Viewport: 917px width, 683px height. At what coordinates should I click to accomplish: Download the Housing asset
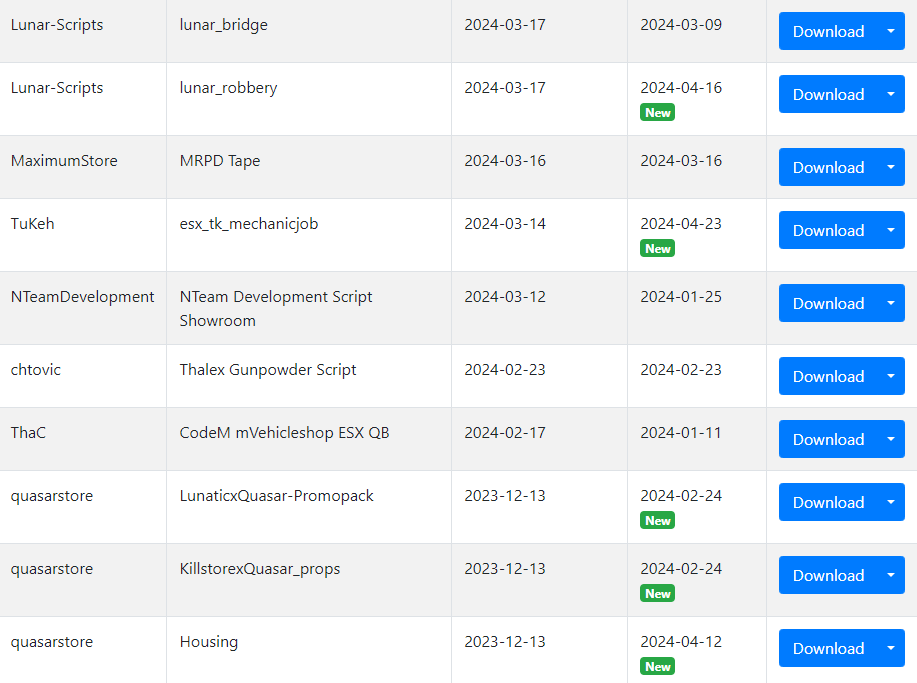[x=828, y=648]
